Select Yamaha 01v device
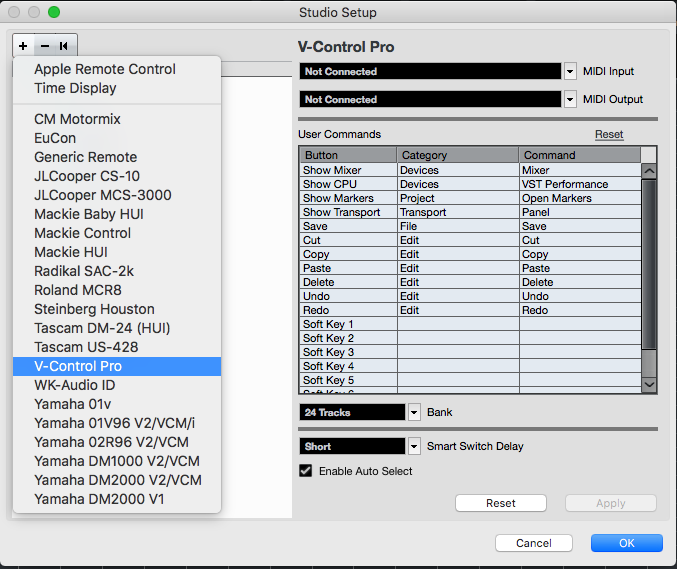The image size is (677, 569). pyautogui.click(x=117, y=404)
